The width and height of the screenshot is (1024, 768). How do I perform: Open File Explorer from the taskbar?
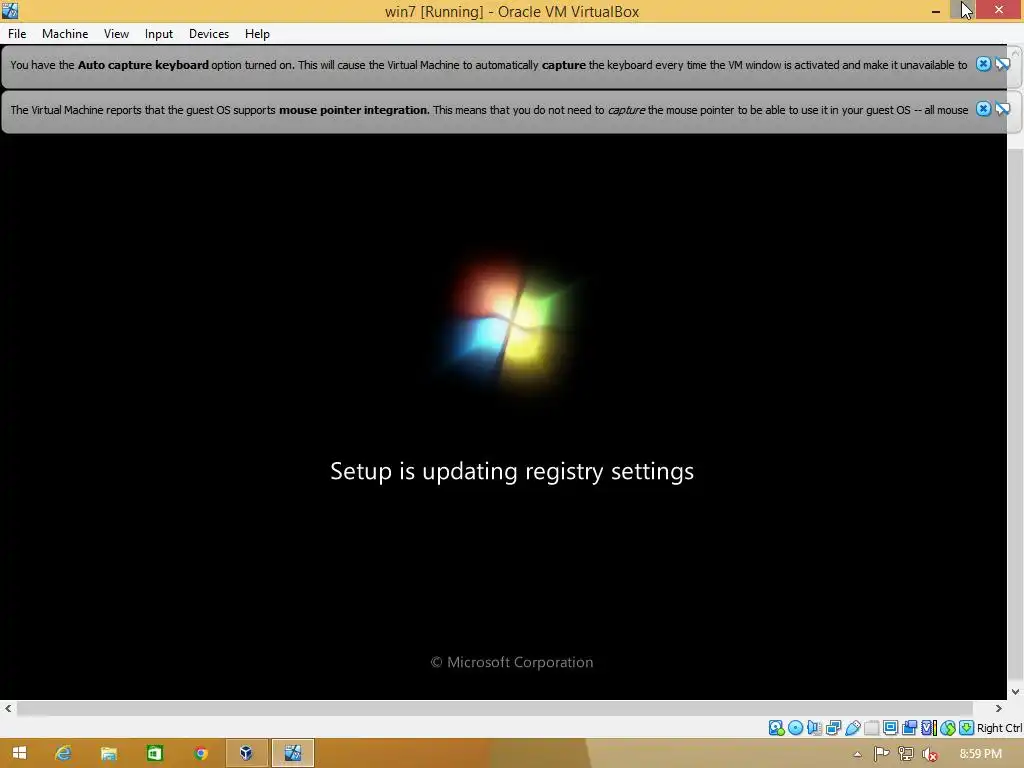point(108,753)
